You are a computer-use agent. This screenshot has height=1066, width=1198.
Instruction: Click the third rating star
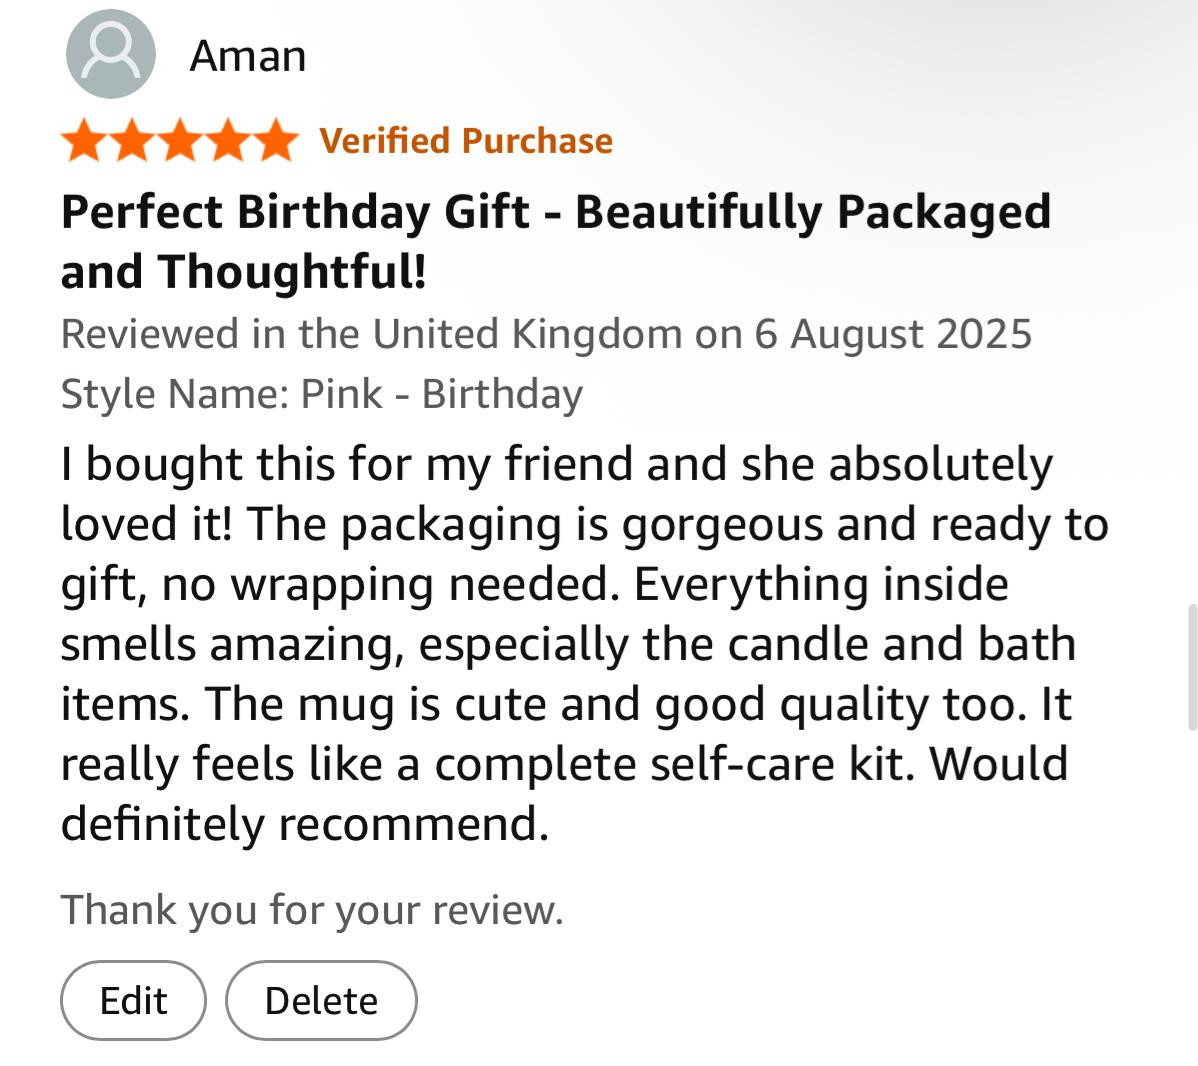pyautogui.click(x=179, y=142)
